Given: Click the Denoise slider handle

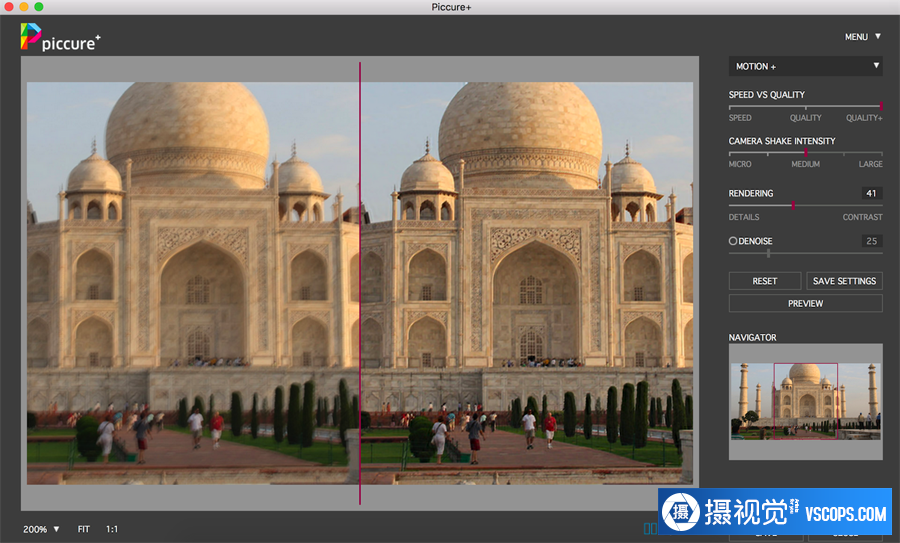Looking at the screenshot, I should [x=768, y=253].
